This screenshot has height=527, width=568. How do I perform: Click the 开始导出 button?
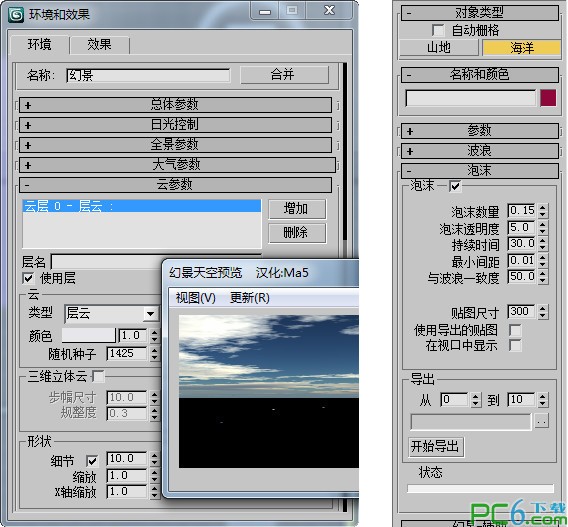coord(436,447)
